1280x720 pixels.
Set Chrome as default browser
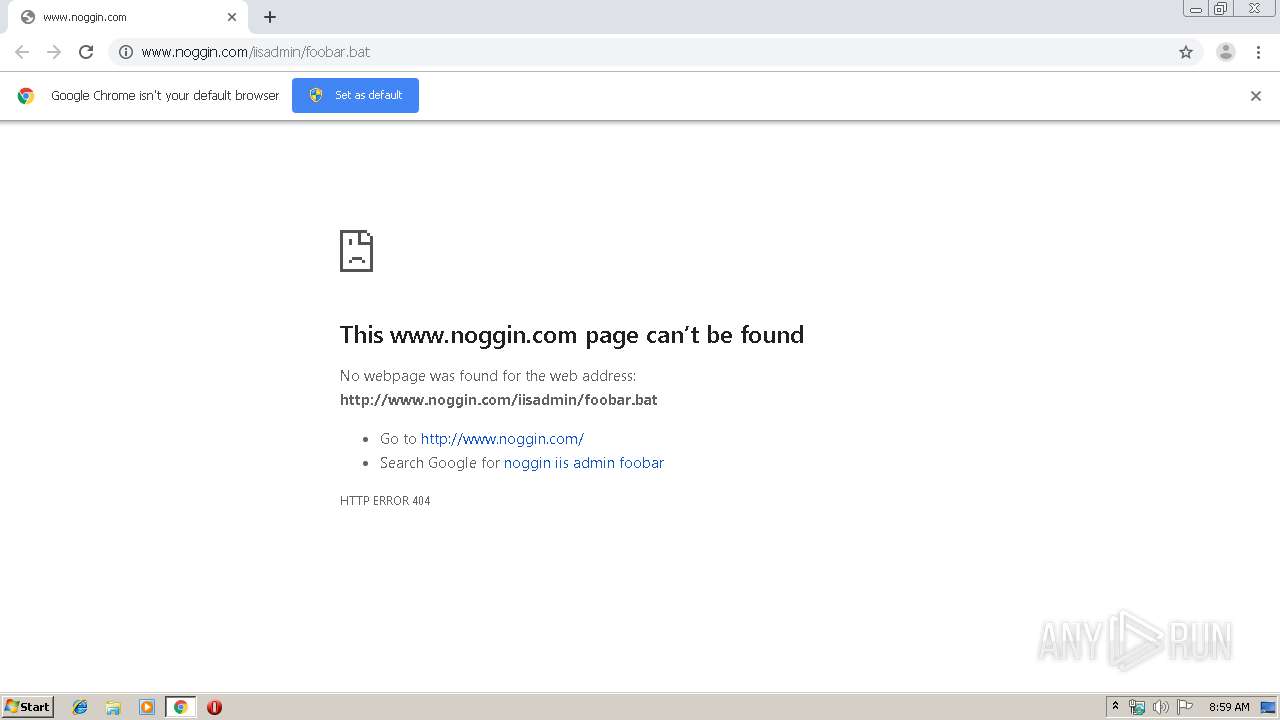coord(355,95)
